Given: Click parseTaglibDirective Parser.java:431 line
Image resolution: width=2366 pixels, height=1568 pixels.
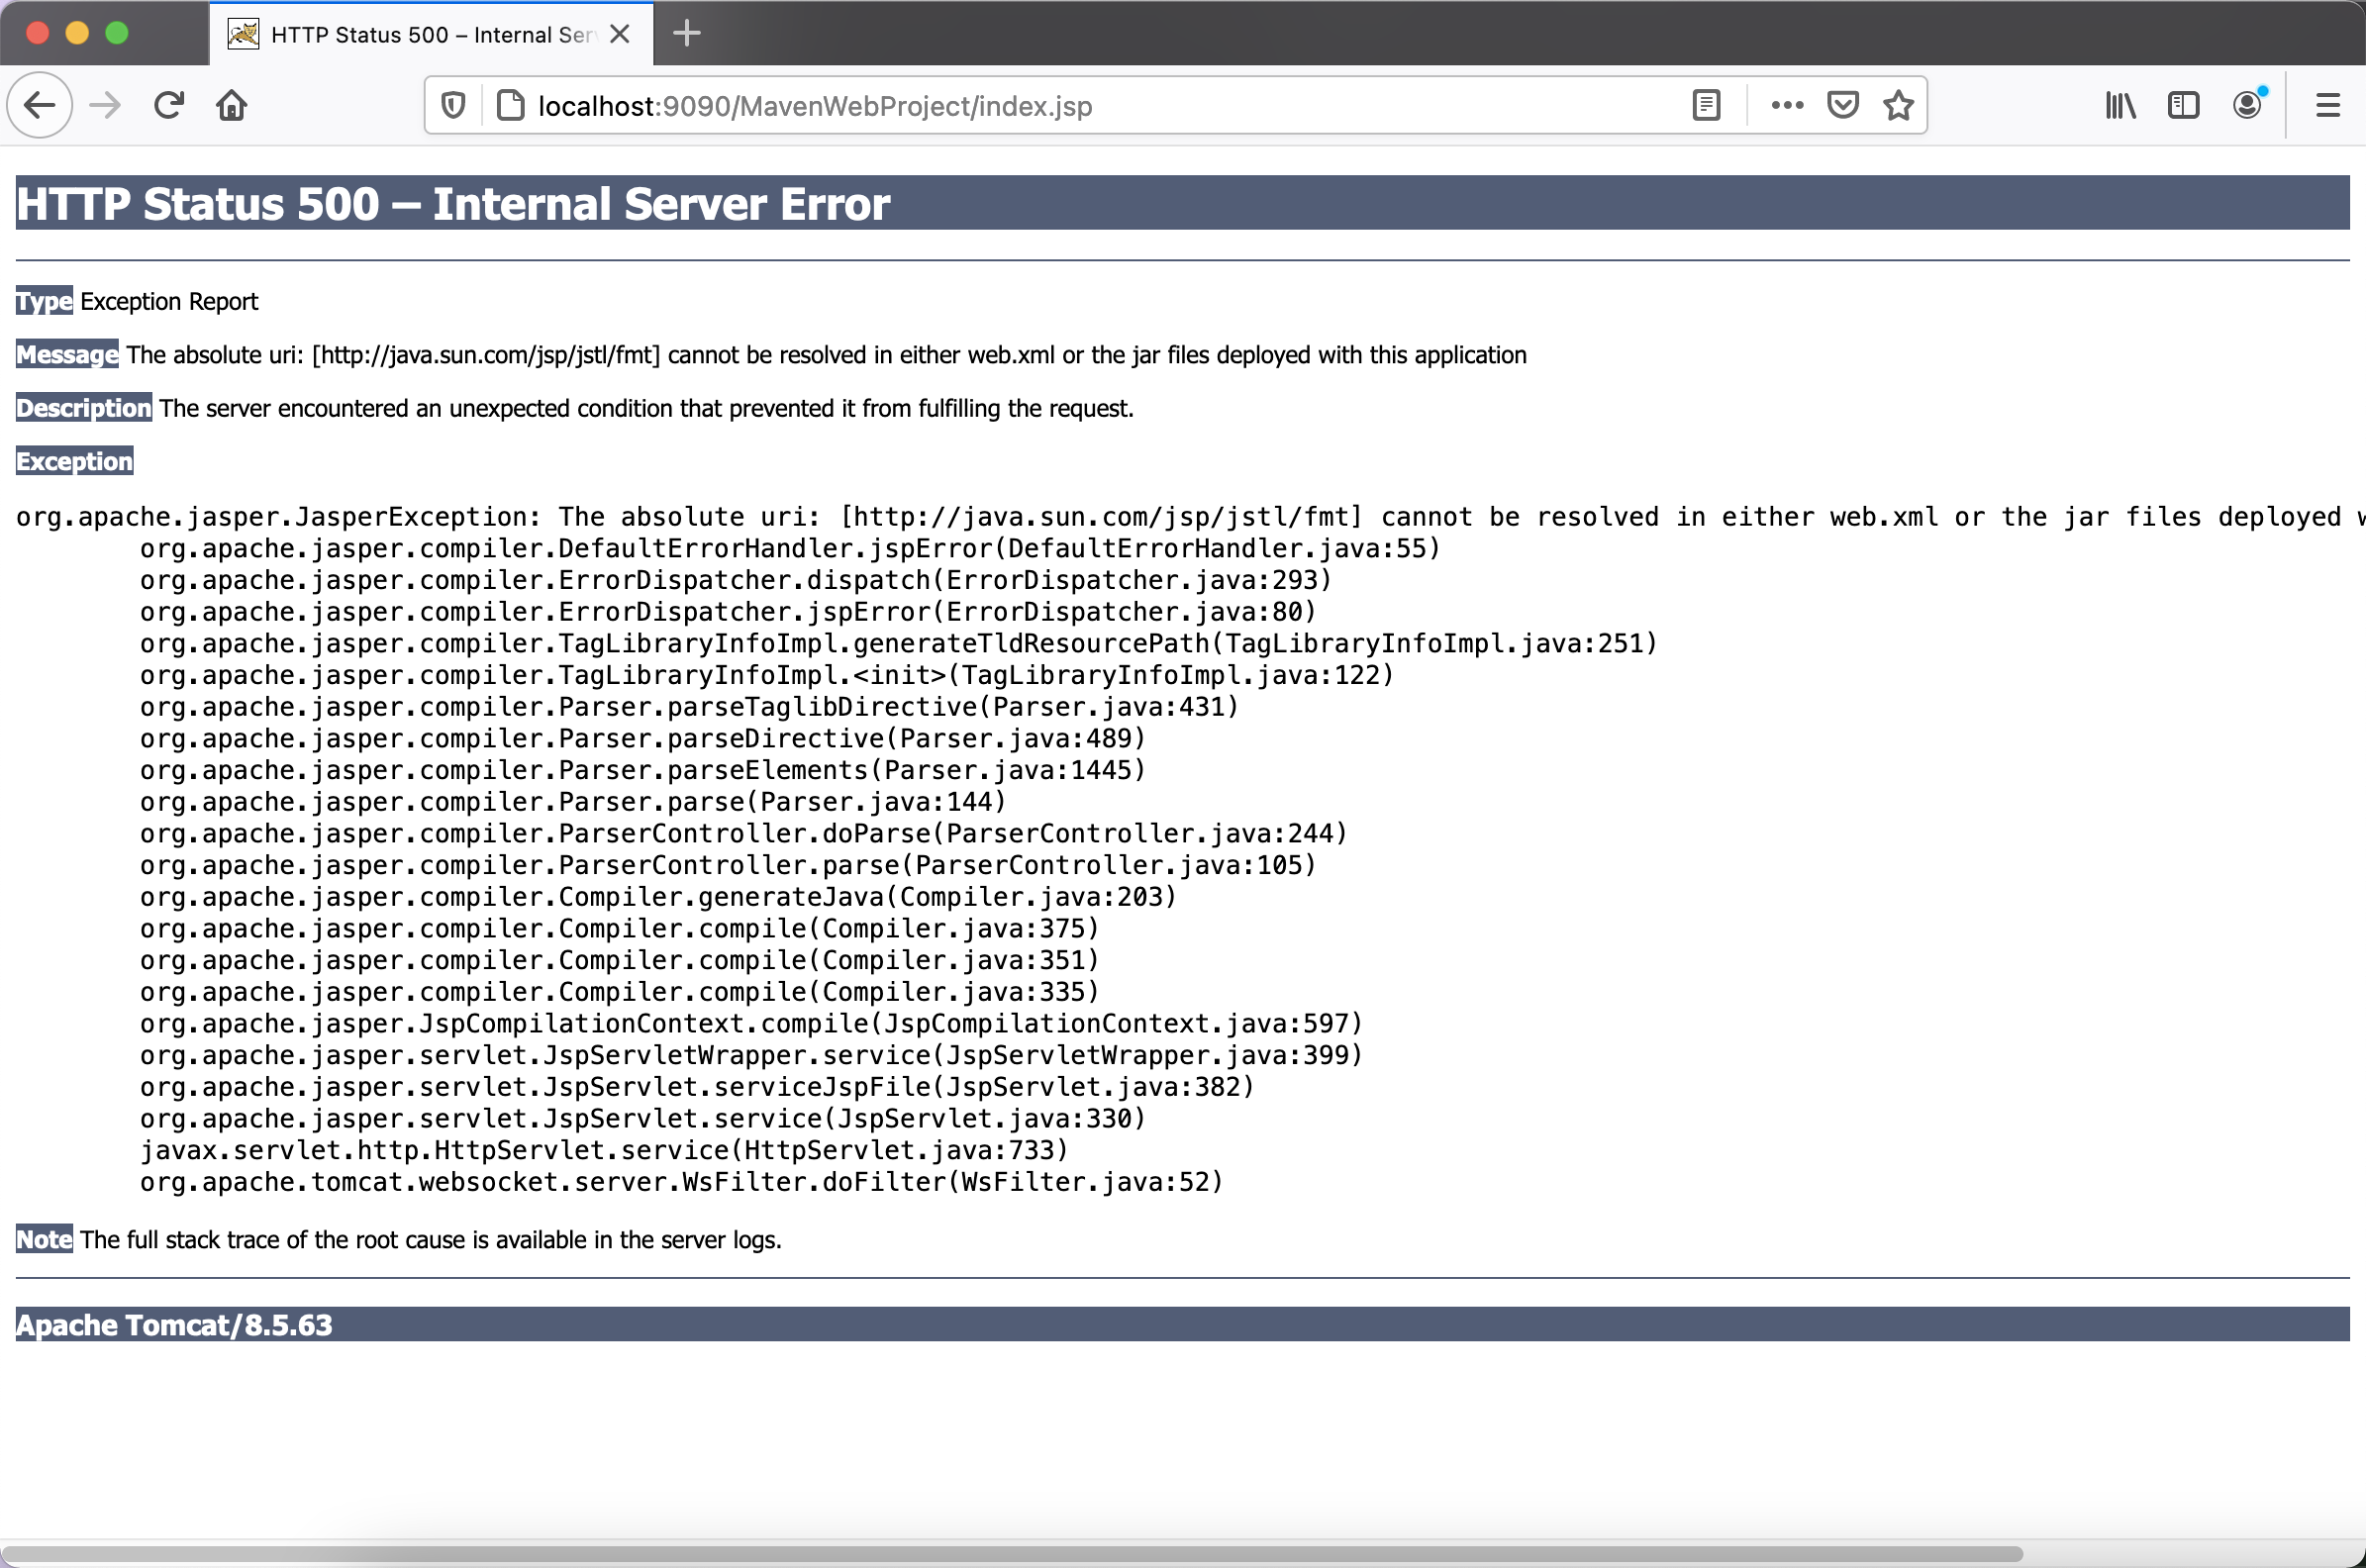Looking at the screenshot, I should 690,707.
